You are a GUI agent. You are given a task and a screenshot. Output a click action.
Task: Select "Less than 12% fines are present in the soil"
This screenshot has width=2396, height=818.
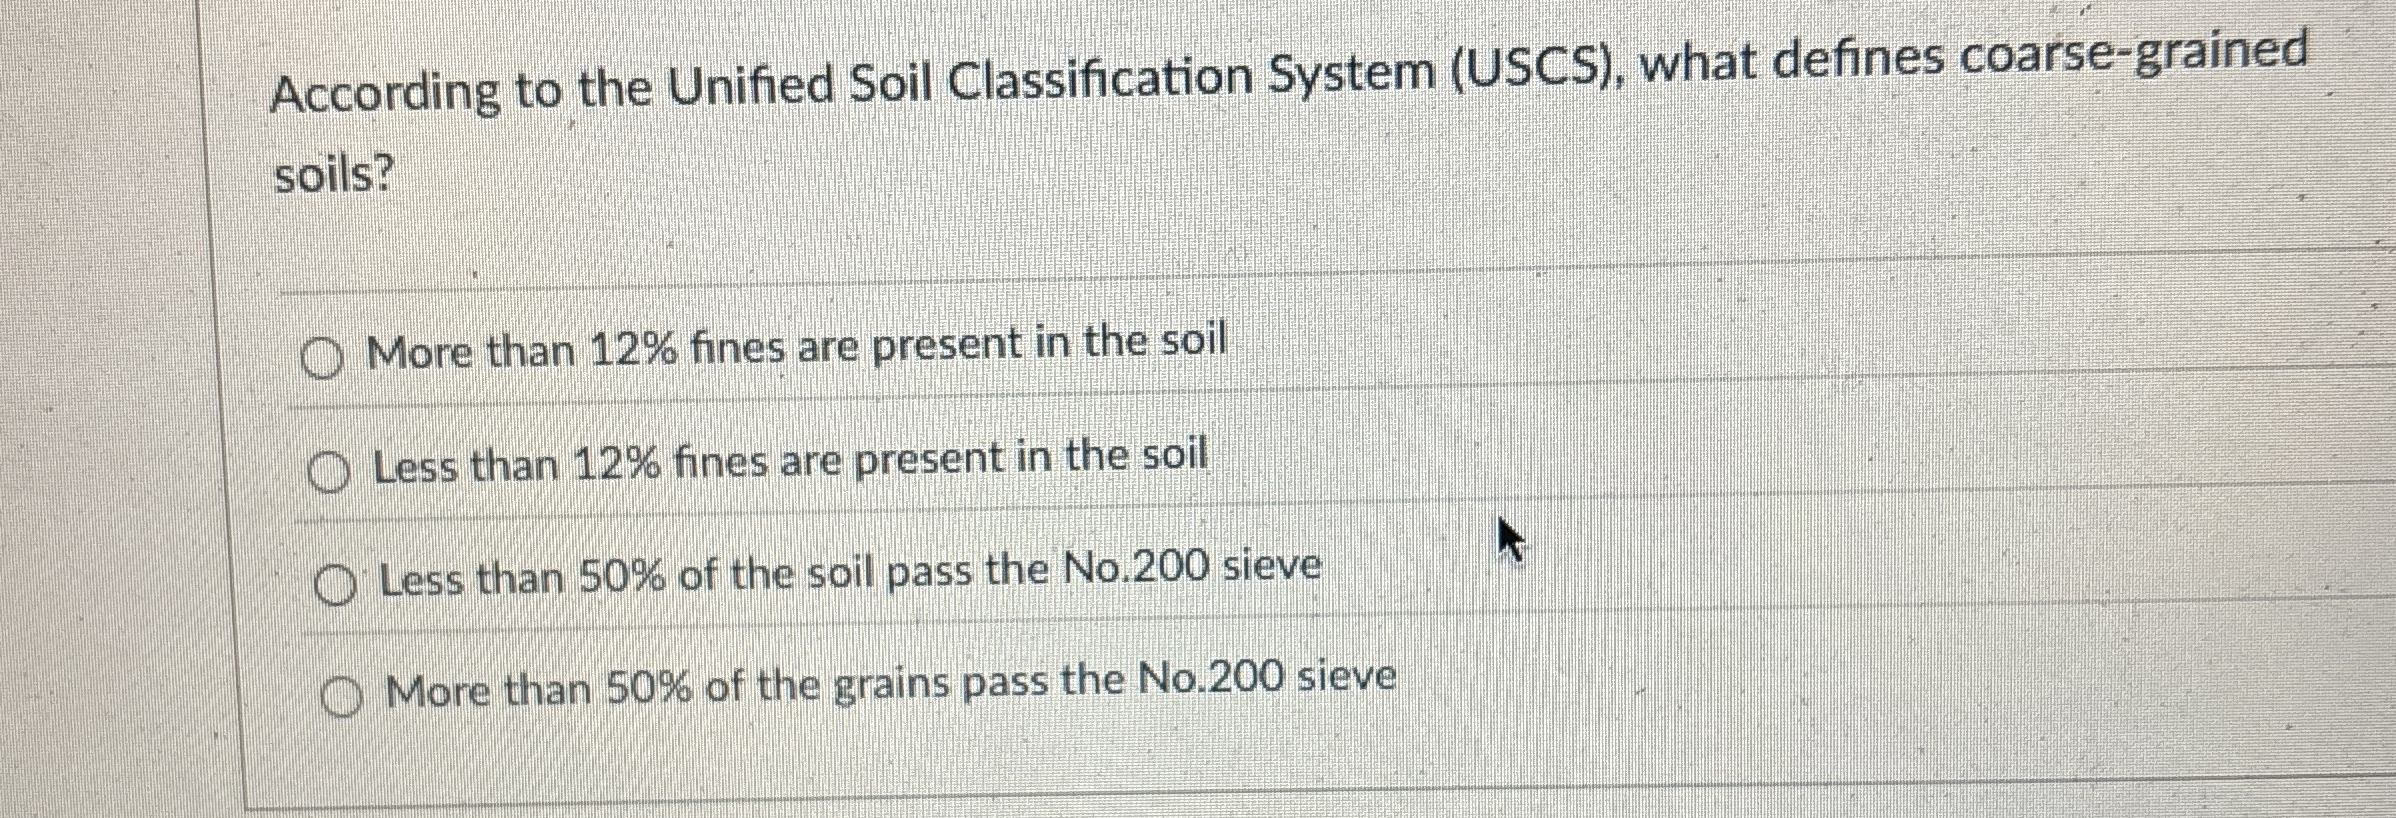790,461
